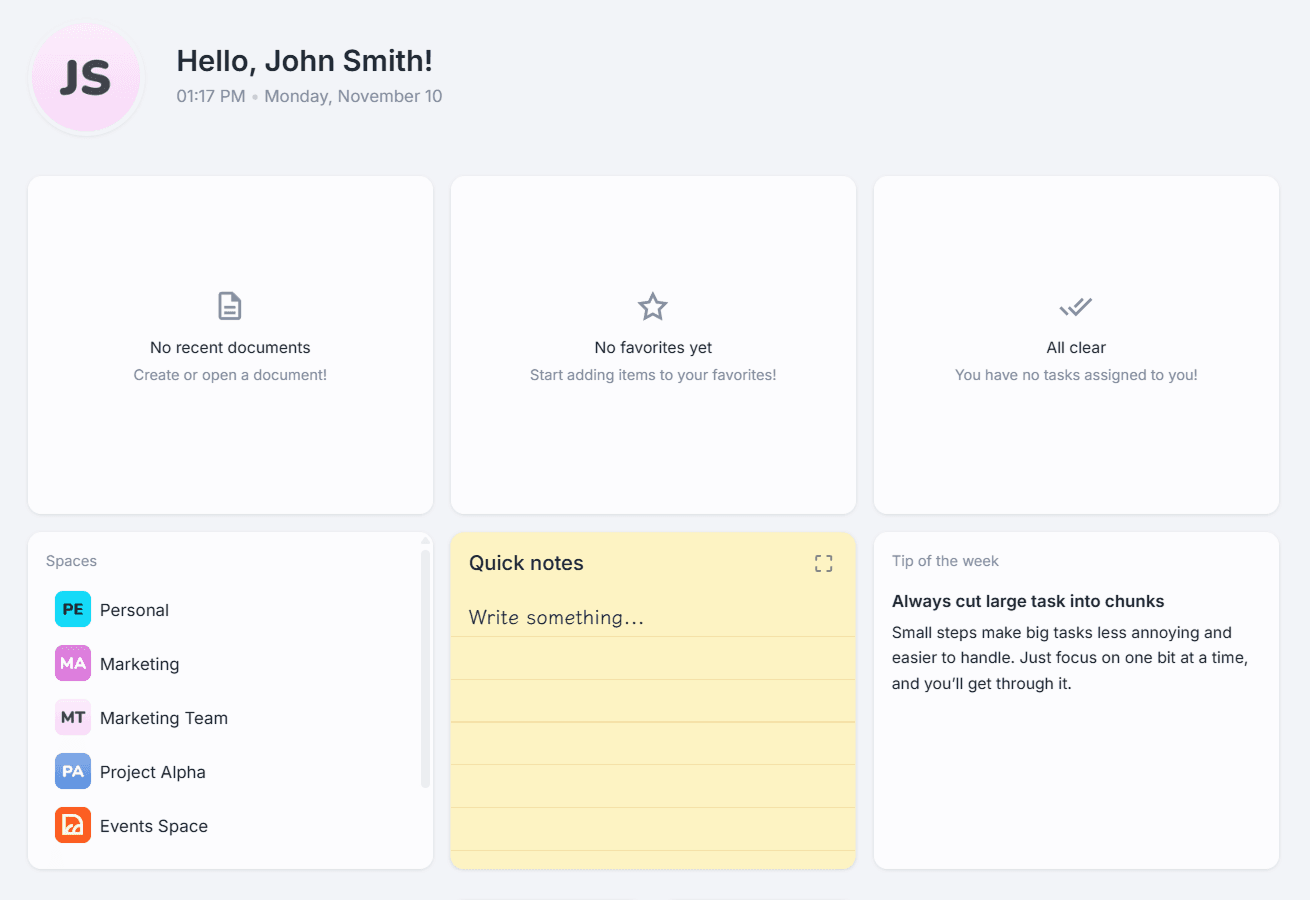The image size is (1310, 900).
Task: Click the Quick notes heading
Action: [526, 563]
